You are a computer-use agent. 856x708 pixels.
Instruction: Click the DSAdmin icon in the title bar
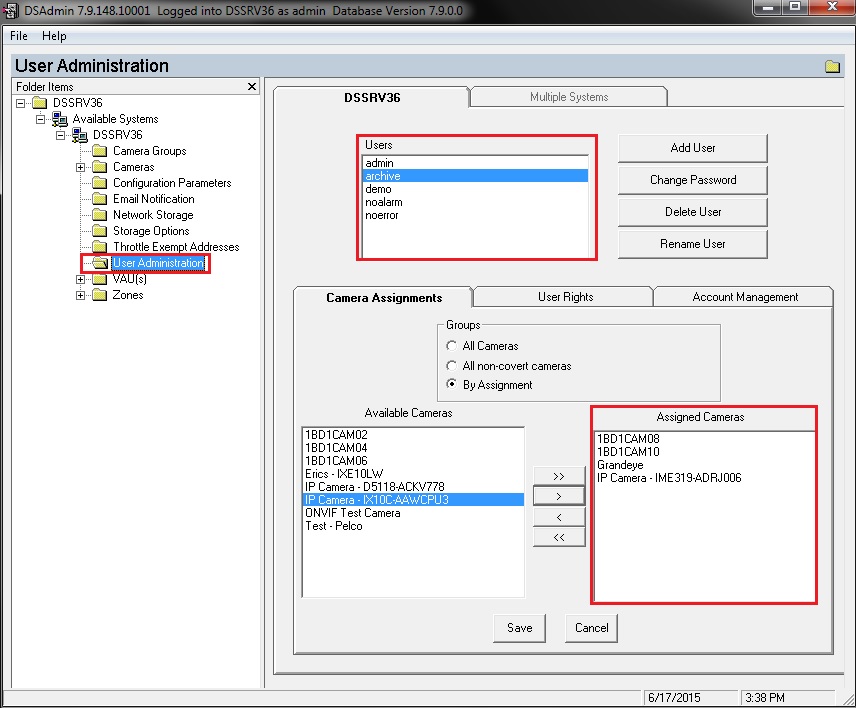[10, 9]
